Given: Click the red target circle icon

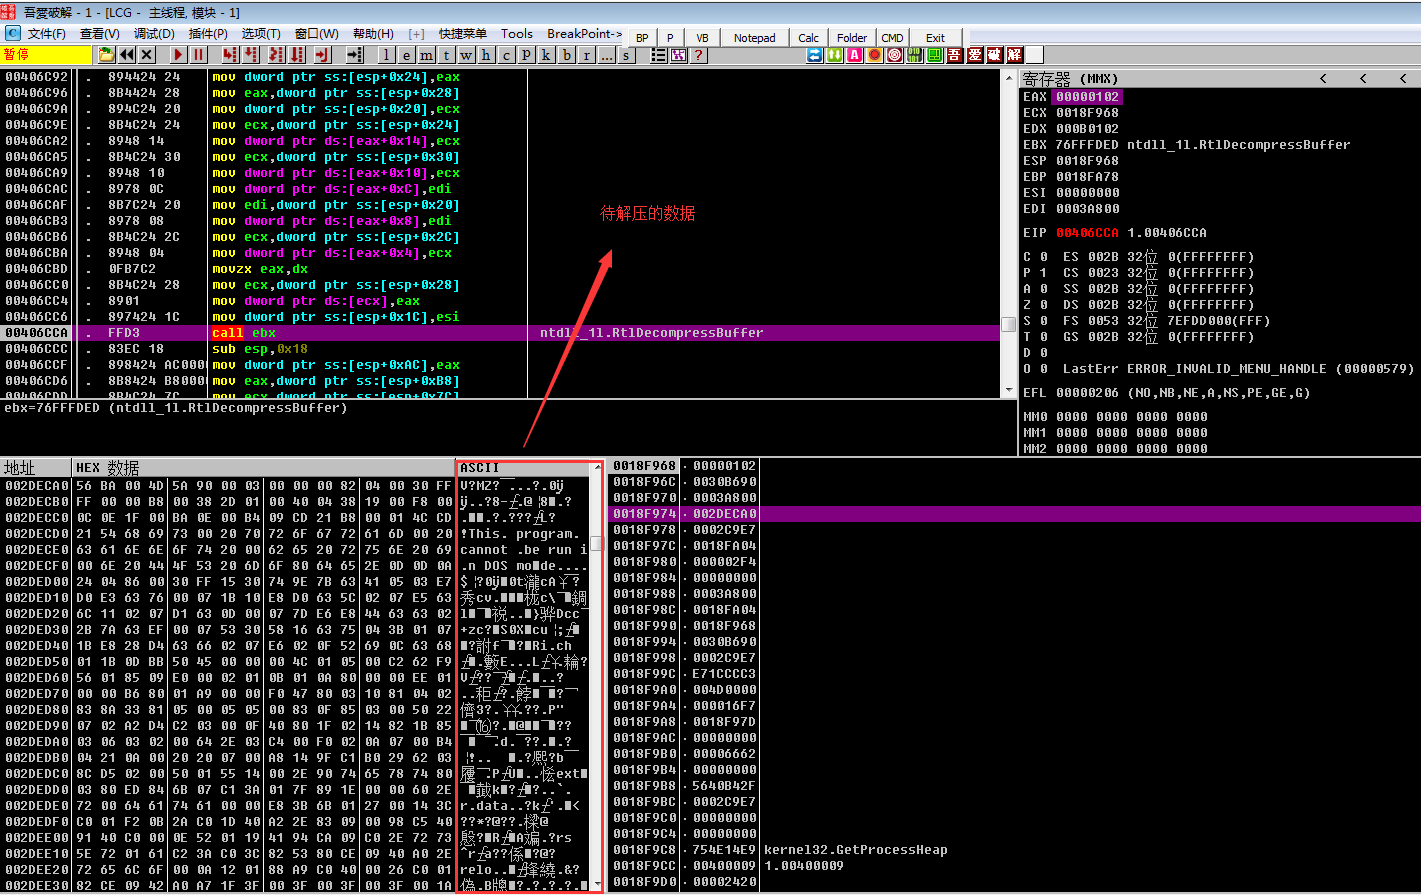Looking at the screenshot, I should coord(894,55).
